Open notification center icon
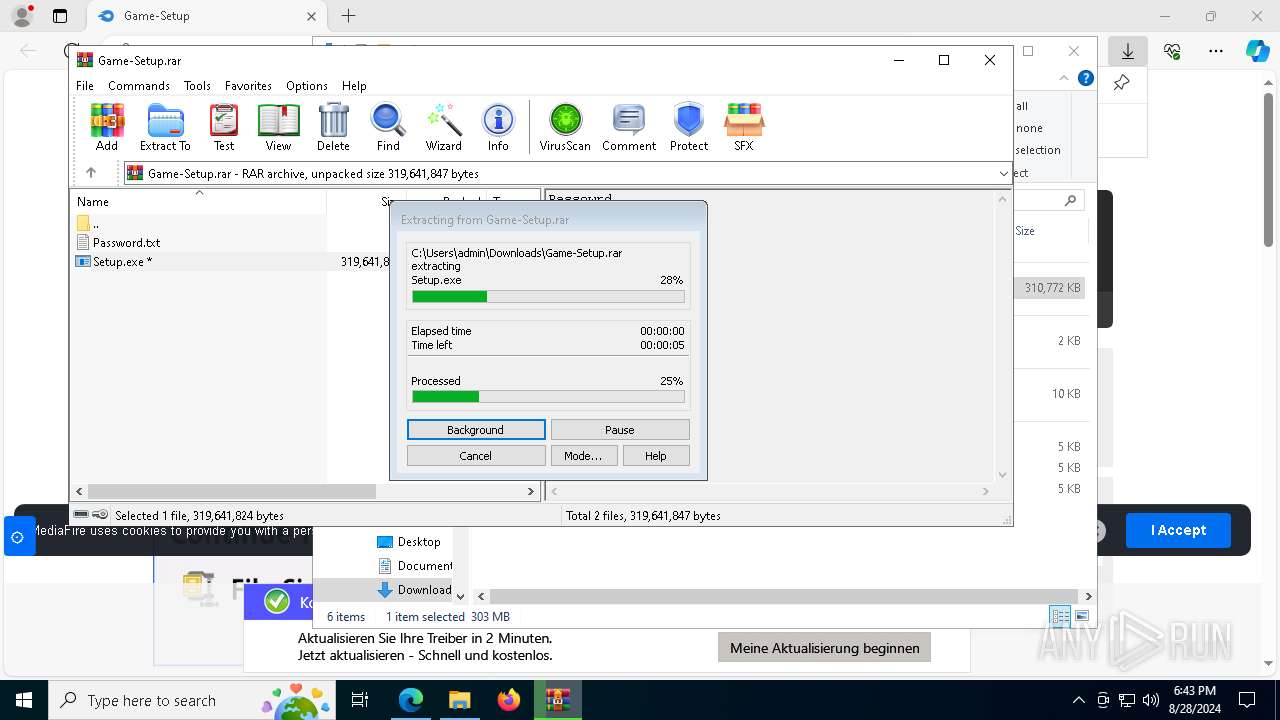The image size is (1280, 720). pos(1247,700)
